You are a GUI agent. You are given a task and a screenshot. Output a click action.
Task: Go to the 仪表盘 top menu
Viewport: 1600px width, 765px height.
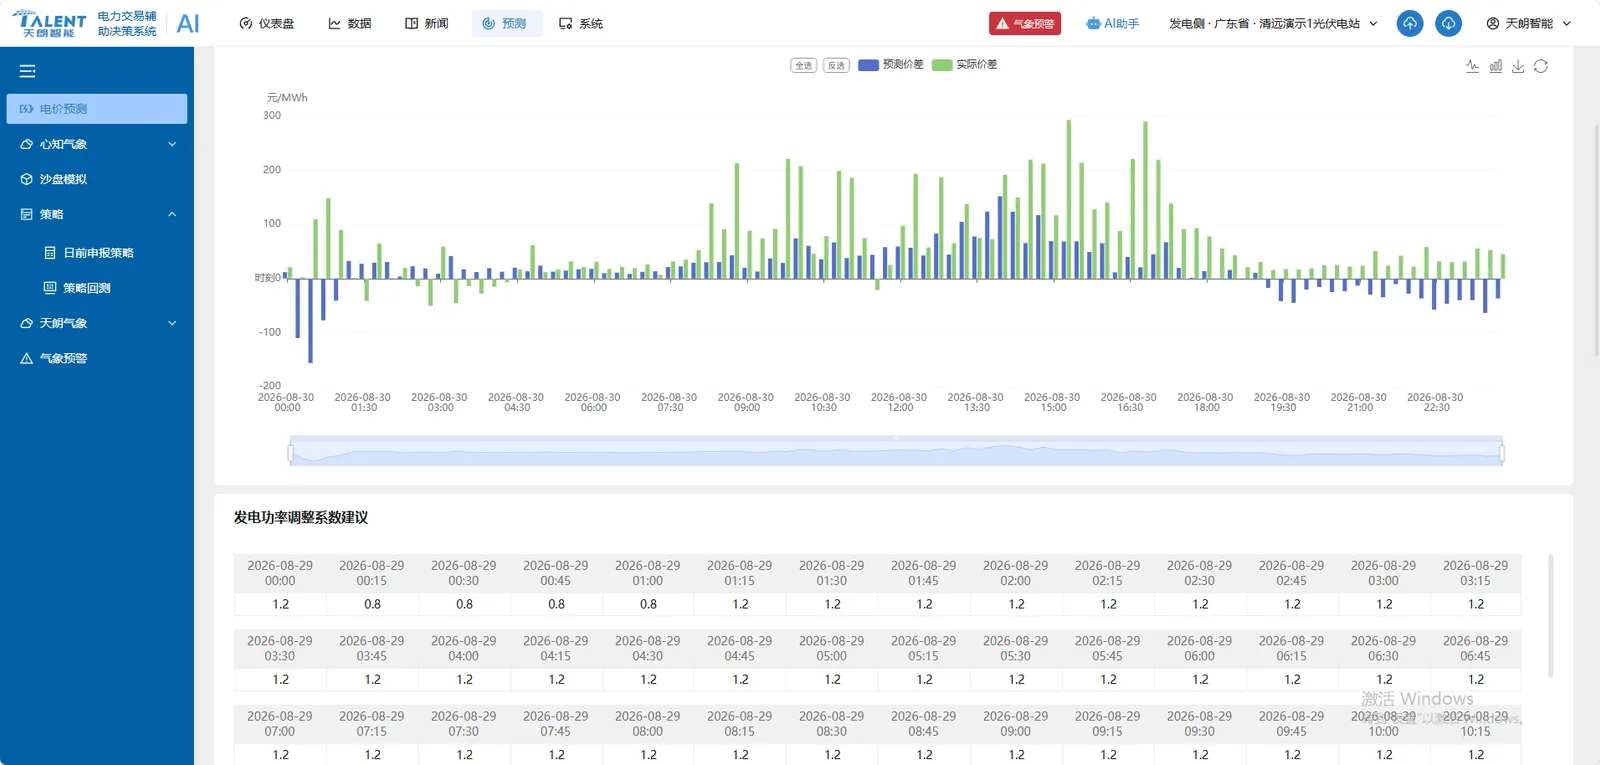(x=267, y=23)
